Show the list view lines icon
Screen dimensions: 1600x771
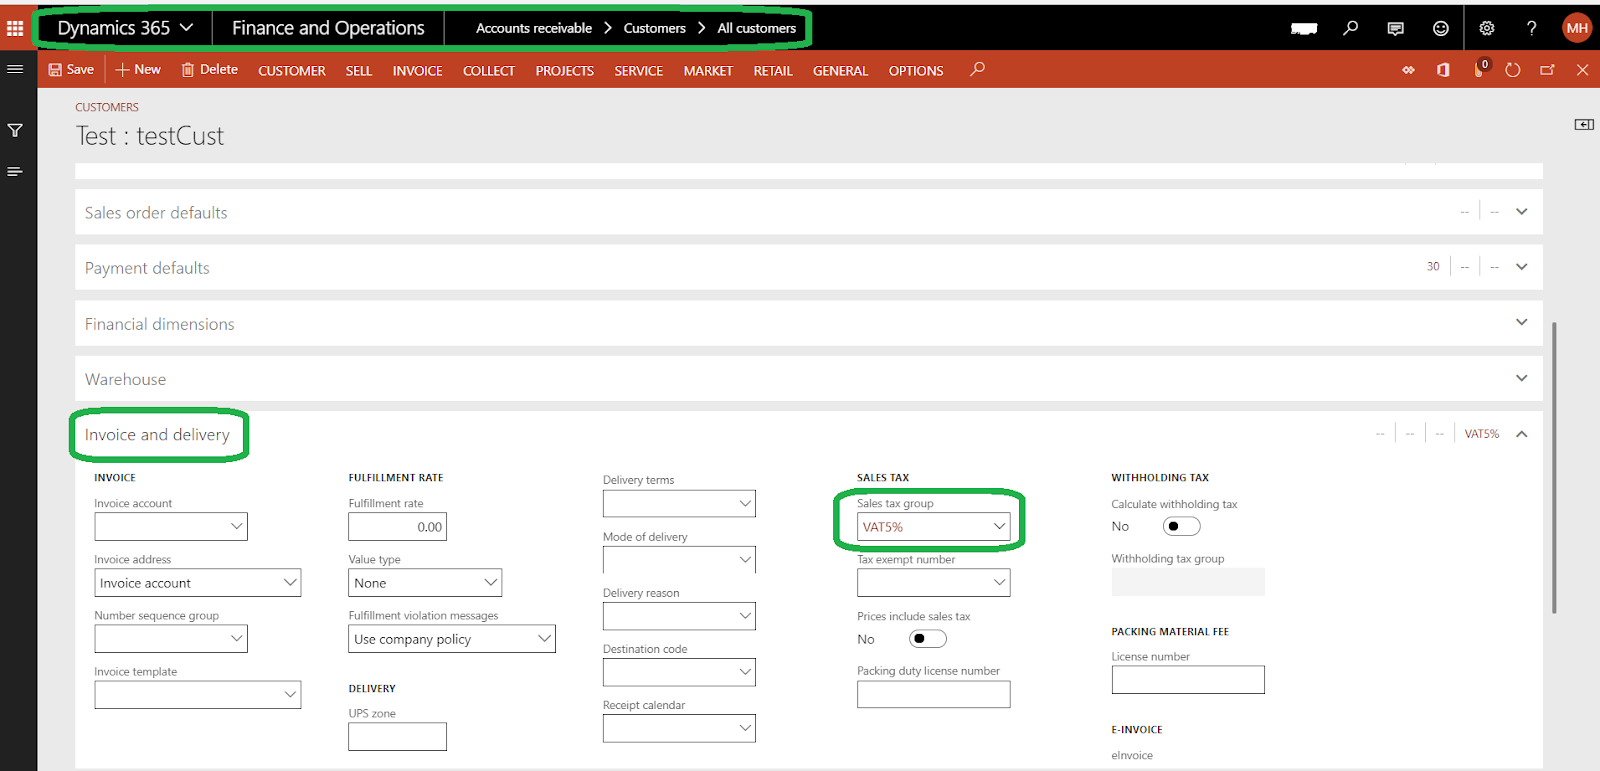tap(15, 172)
